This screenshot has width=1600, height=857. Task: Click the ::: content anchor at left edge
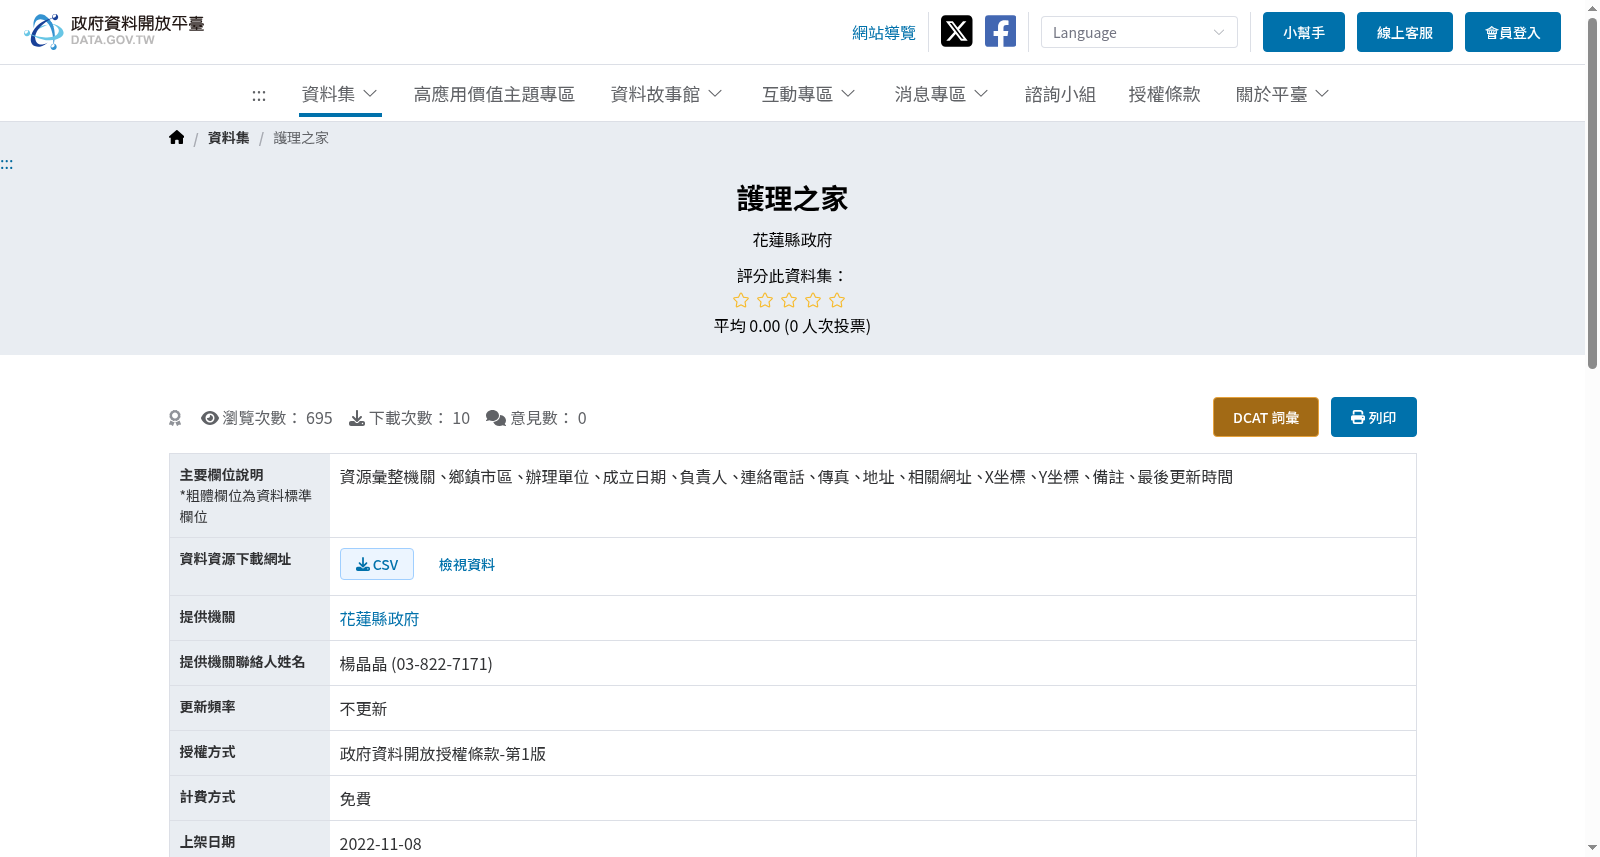(7, 164)
